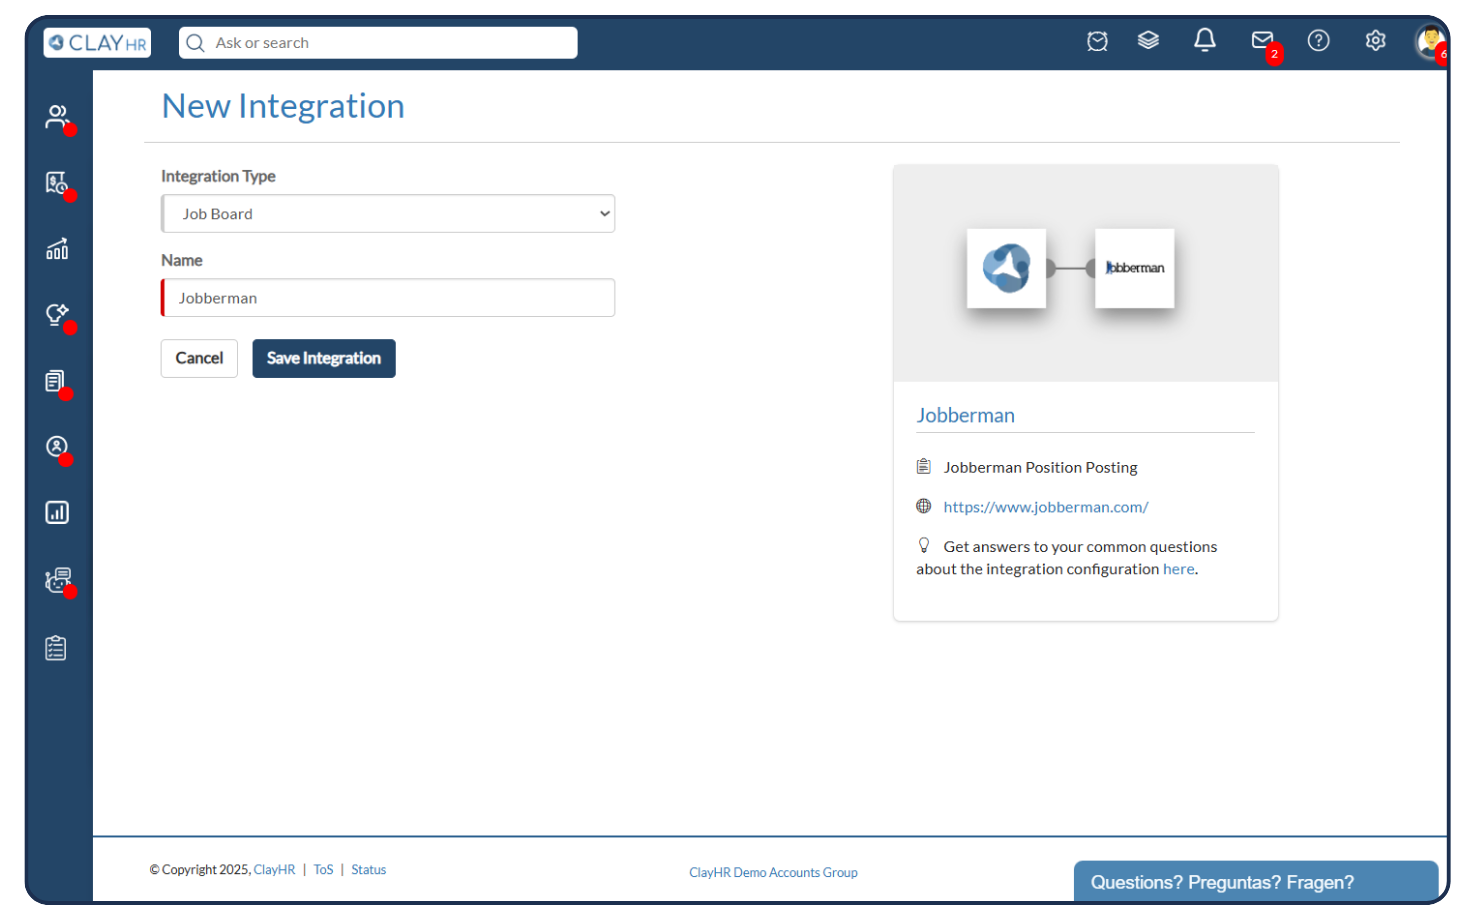
Task: Click the Ask or search field
Action: pyautogui.click(x=378, y=43)
